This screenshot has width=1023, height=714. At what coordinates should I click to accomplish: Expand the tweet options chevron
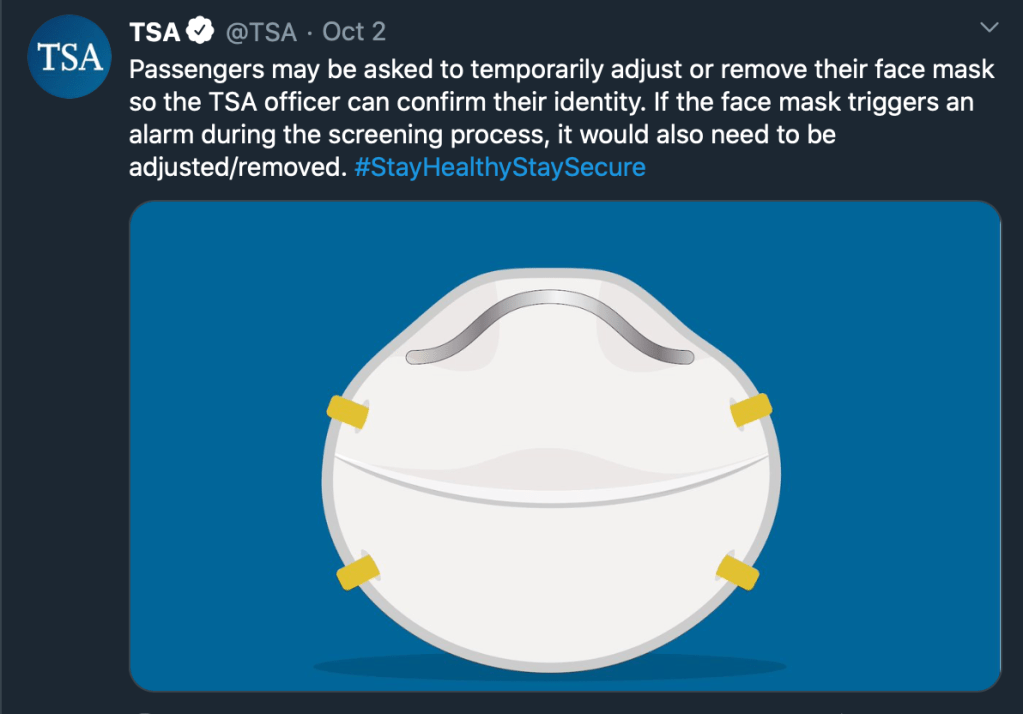click(x=989, y=27)
